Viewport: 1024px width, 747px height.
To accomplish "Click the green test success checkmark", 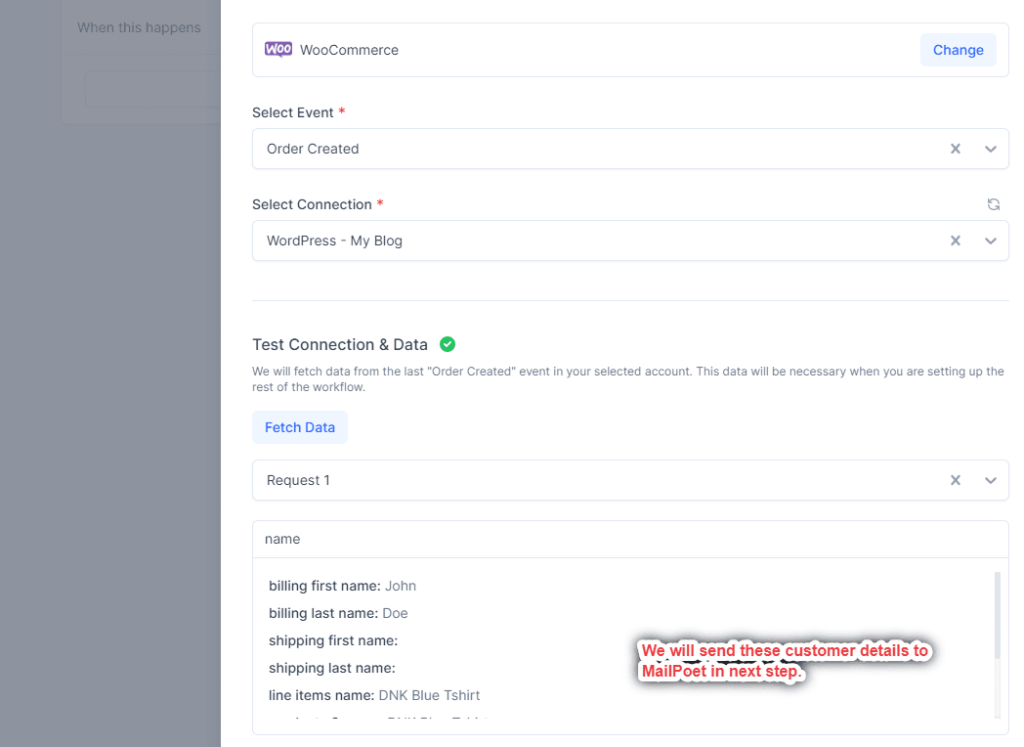I will pos(447,344).
